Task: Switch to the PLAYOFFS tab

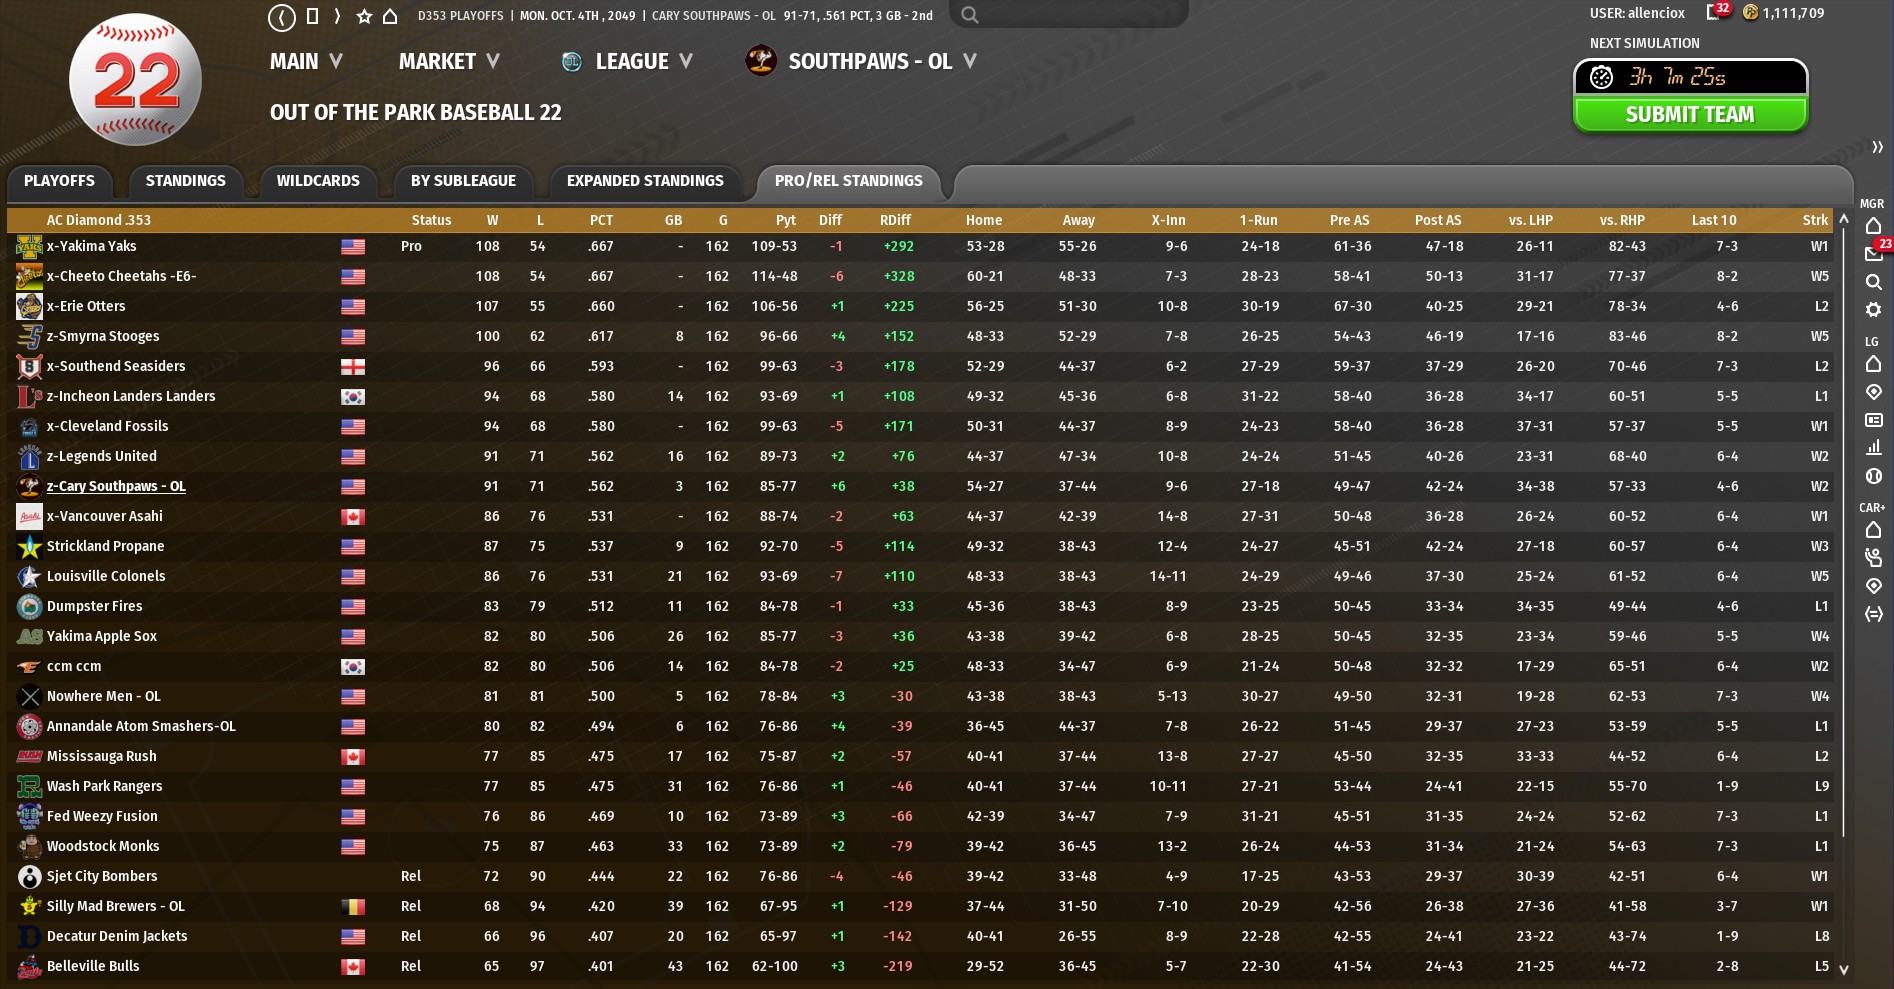Action: (x=59, y=181)
